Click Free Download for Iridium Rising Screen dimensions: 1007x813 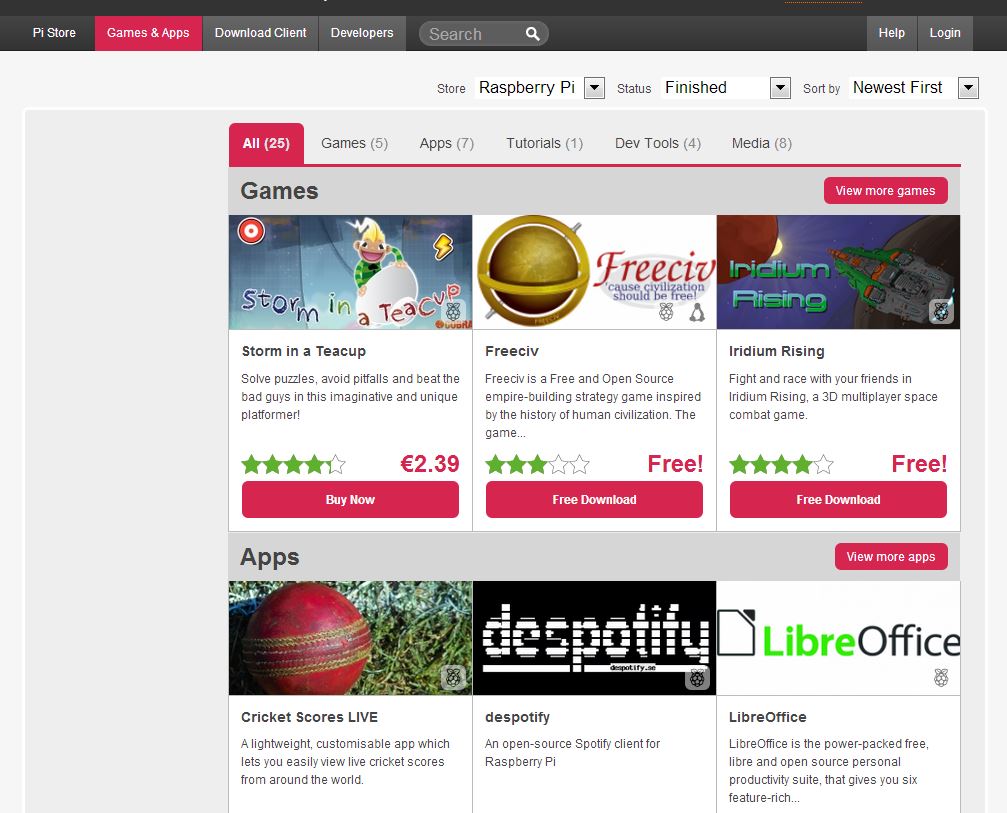pos(839,500)
